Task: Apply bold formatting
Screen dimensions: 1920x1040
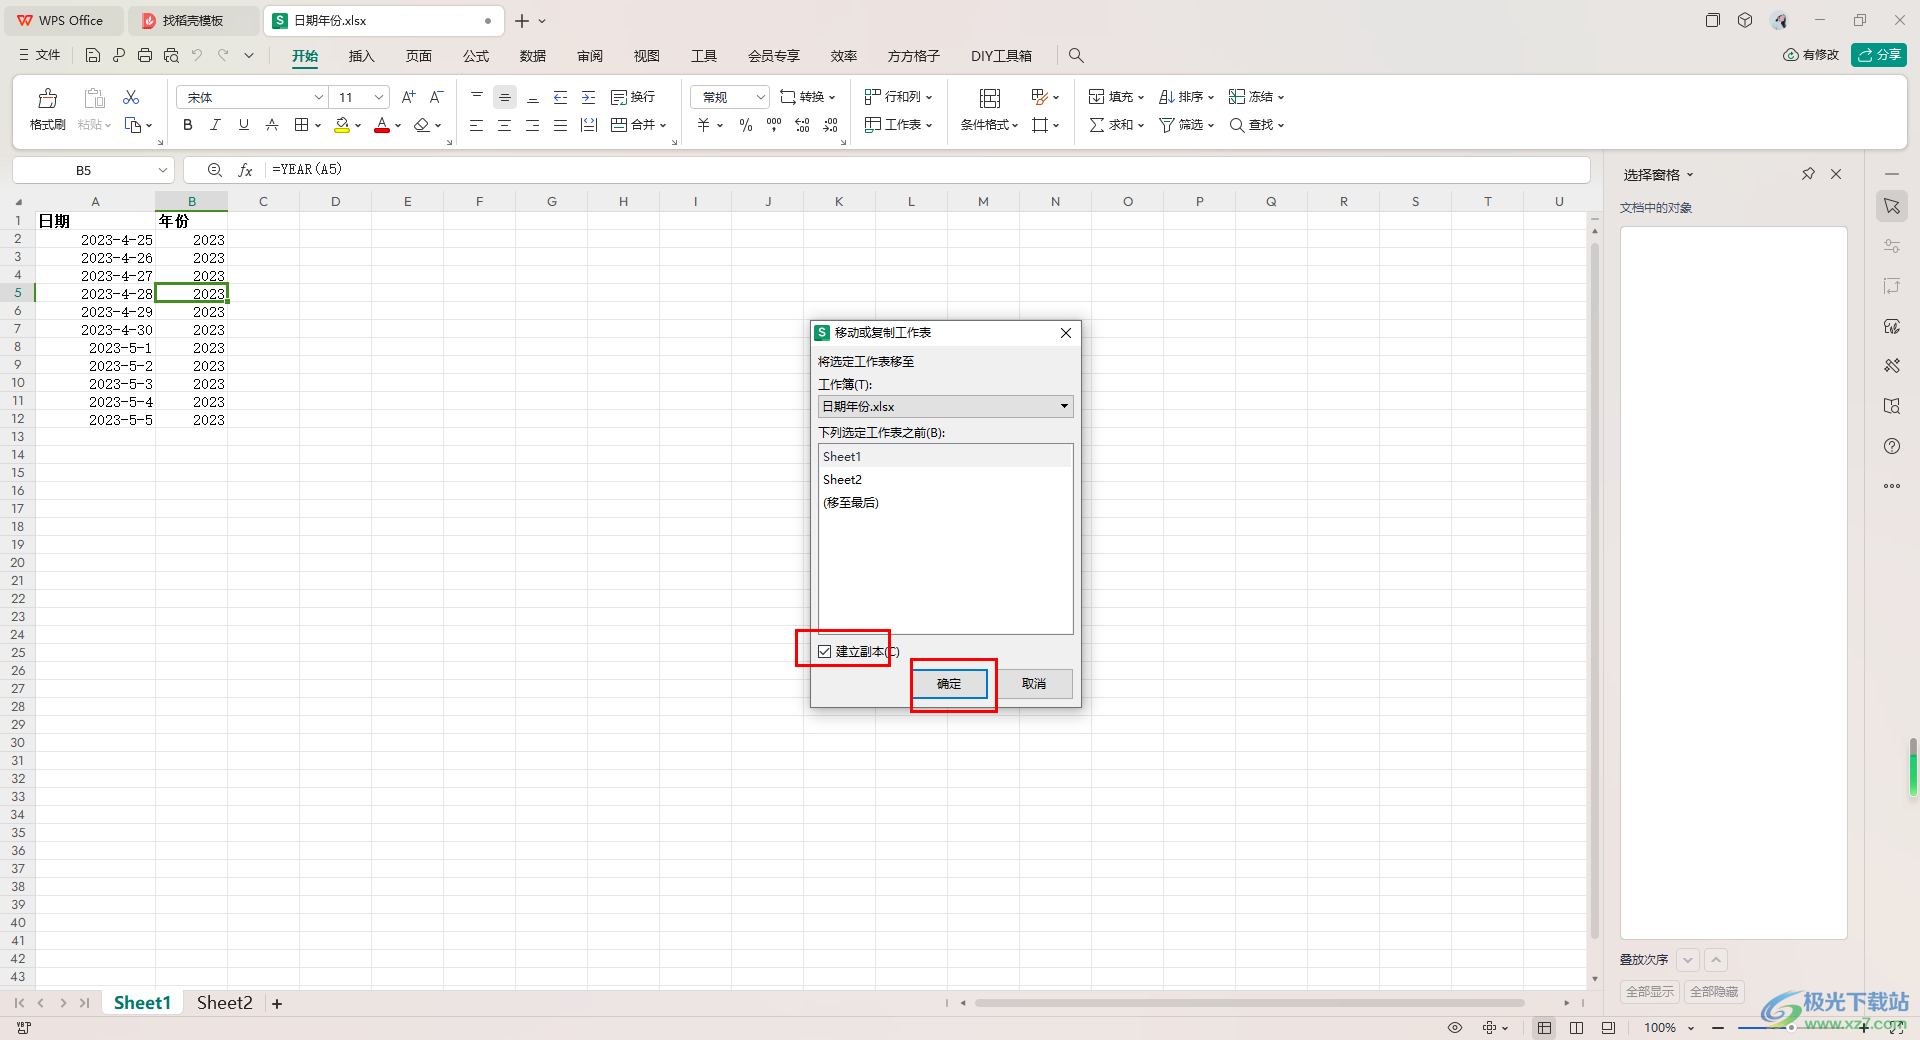Action: (187, 125)
